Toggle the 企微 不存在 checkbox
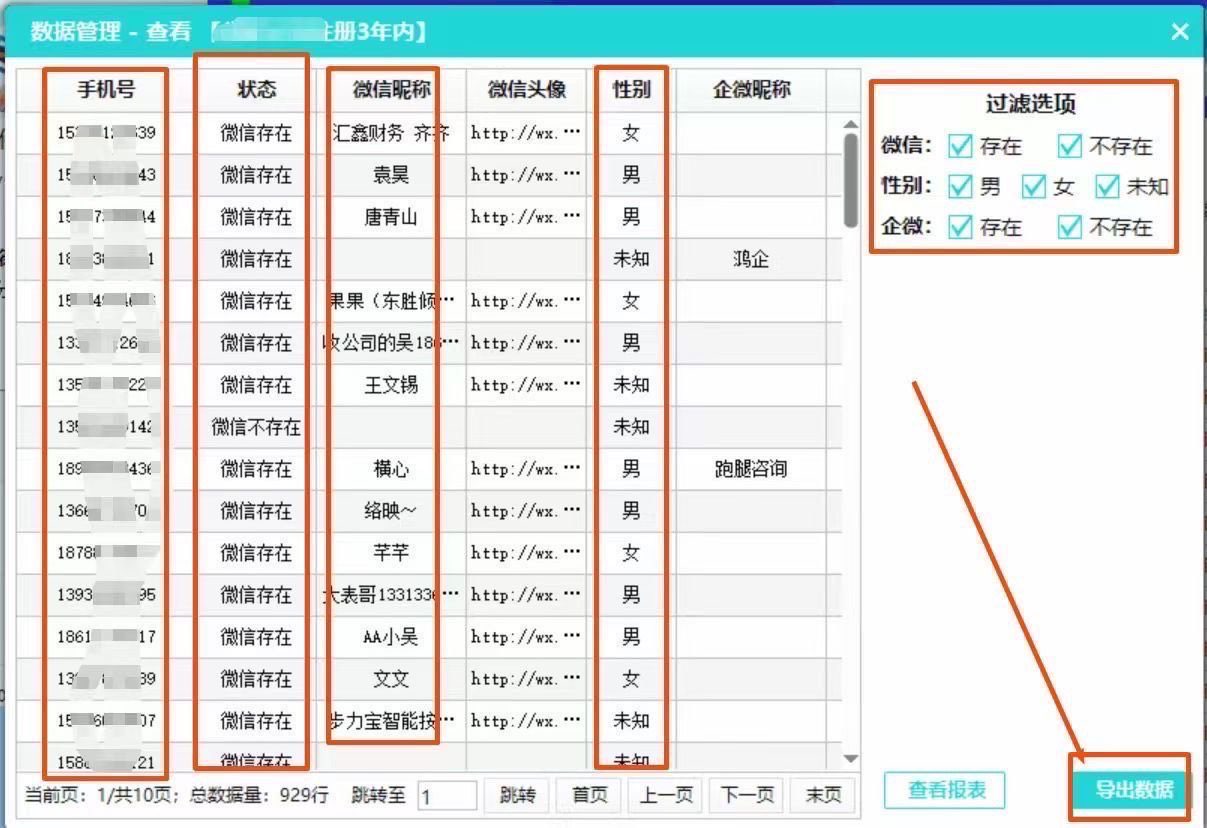This screenshot has height=828, width=1207. (1070, 227)
